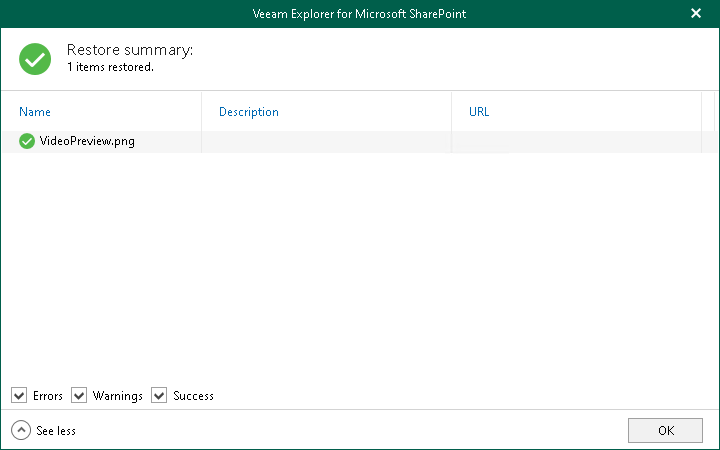Viewport: 720px width, 450px height.
Task: Select the VideoPreview.png file name
Action: (x=87, y=141)
